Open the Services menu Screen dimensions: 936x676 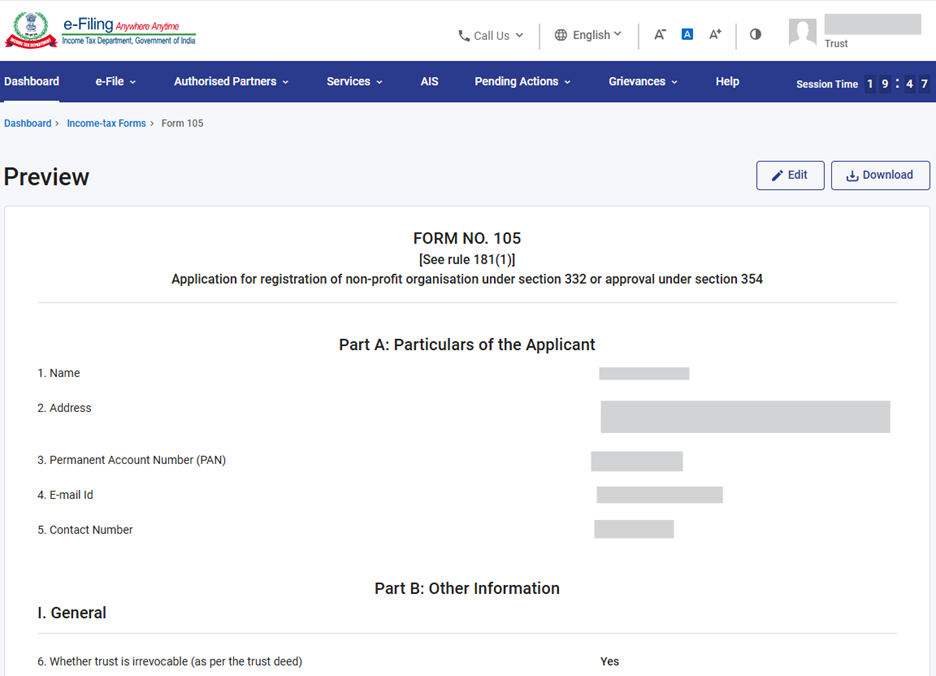click(x=354, y=82)
